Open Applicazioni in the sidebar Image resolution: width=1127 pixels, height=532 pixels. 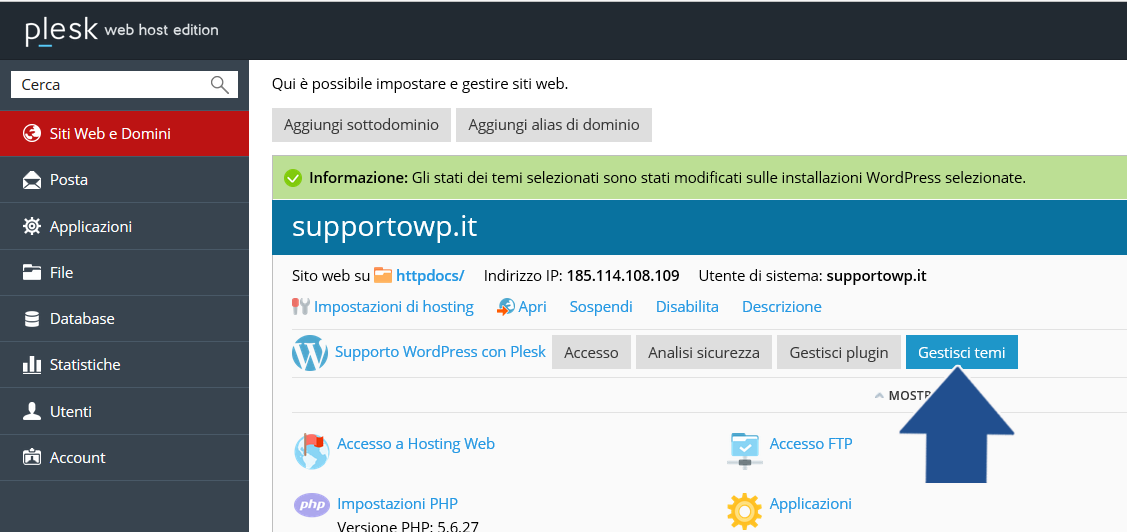pyautogui.click(x=124, y=226)
